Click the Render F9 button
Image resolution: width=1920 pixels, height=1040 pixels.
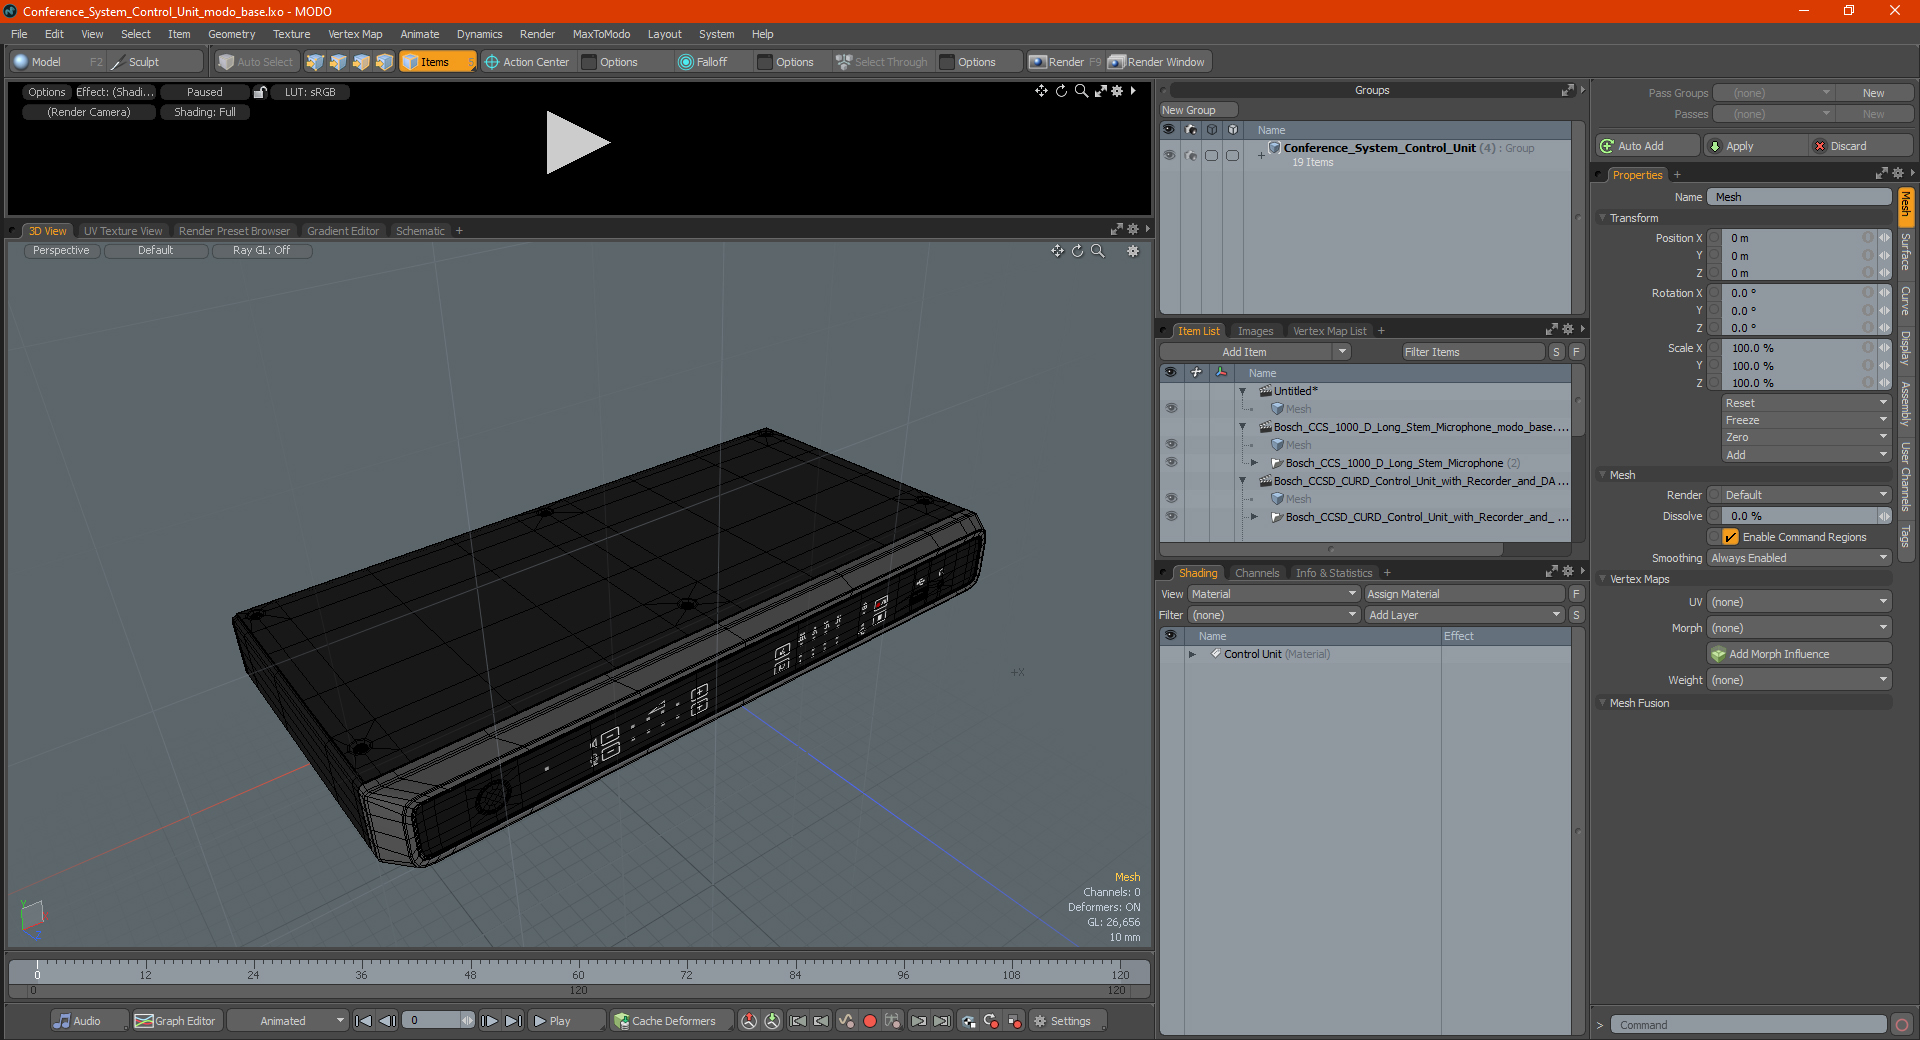[1065, 62]
